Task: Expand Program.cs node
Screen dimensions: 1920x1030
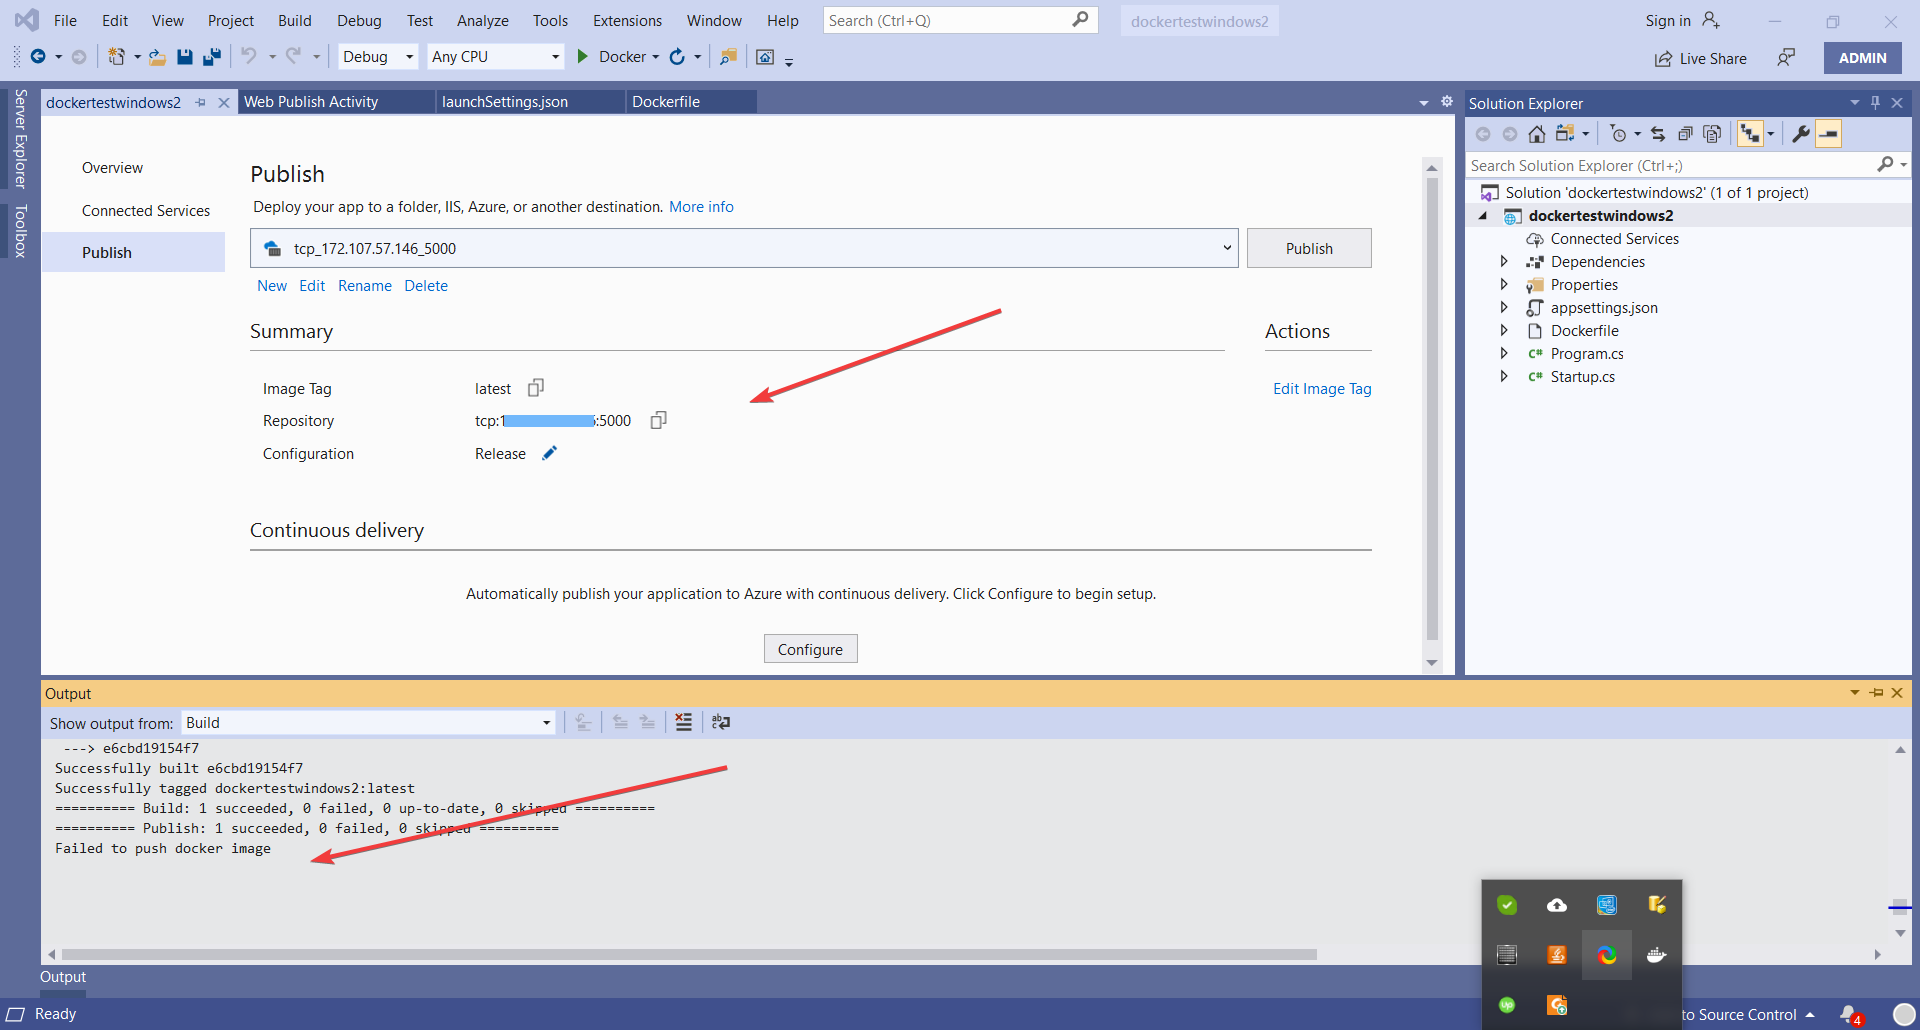Action: (1504, 353)
